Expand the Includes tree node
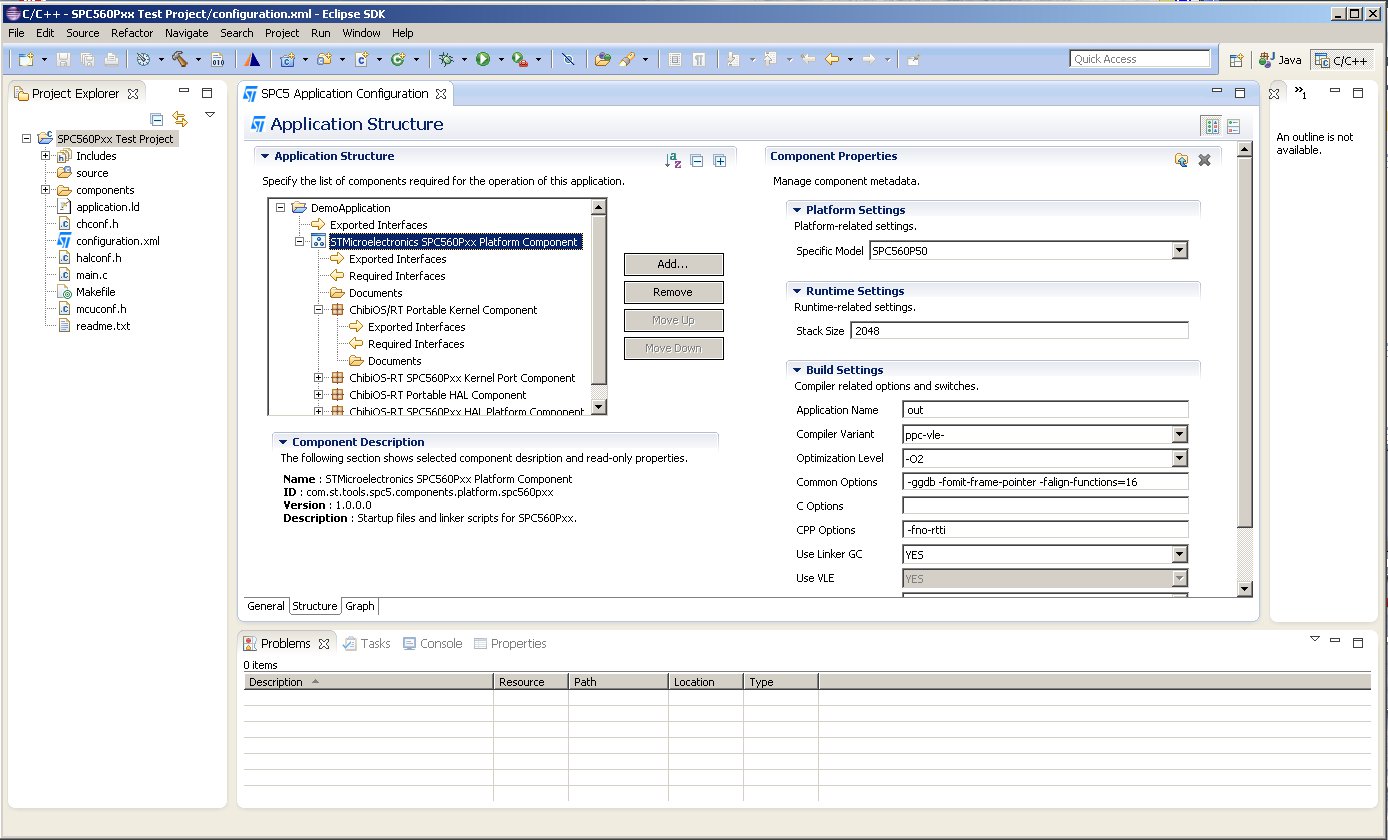This screenshot has width=1388, height=840. (x=45, y=156)
